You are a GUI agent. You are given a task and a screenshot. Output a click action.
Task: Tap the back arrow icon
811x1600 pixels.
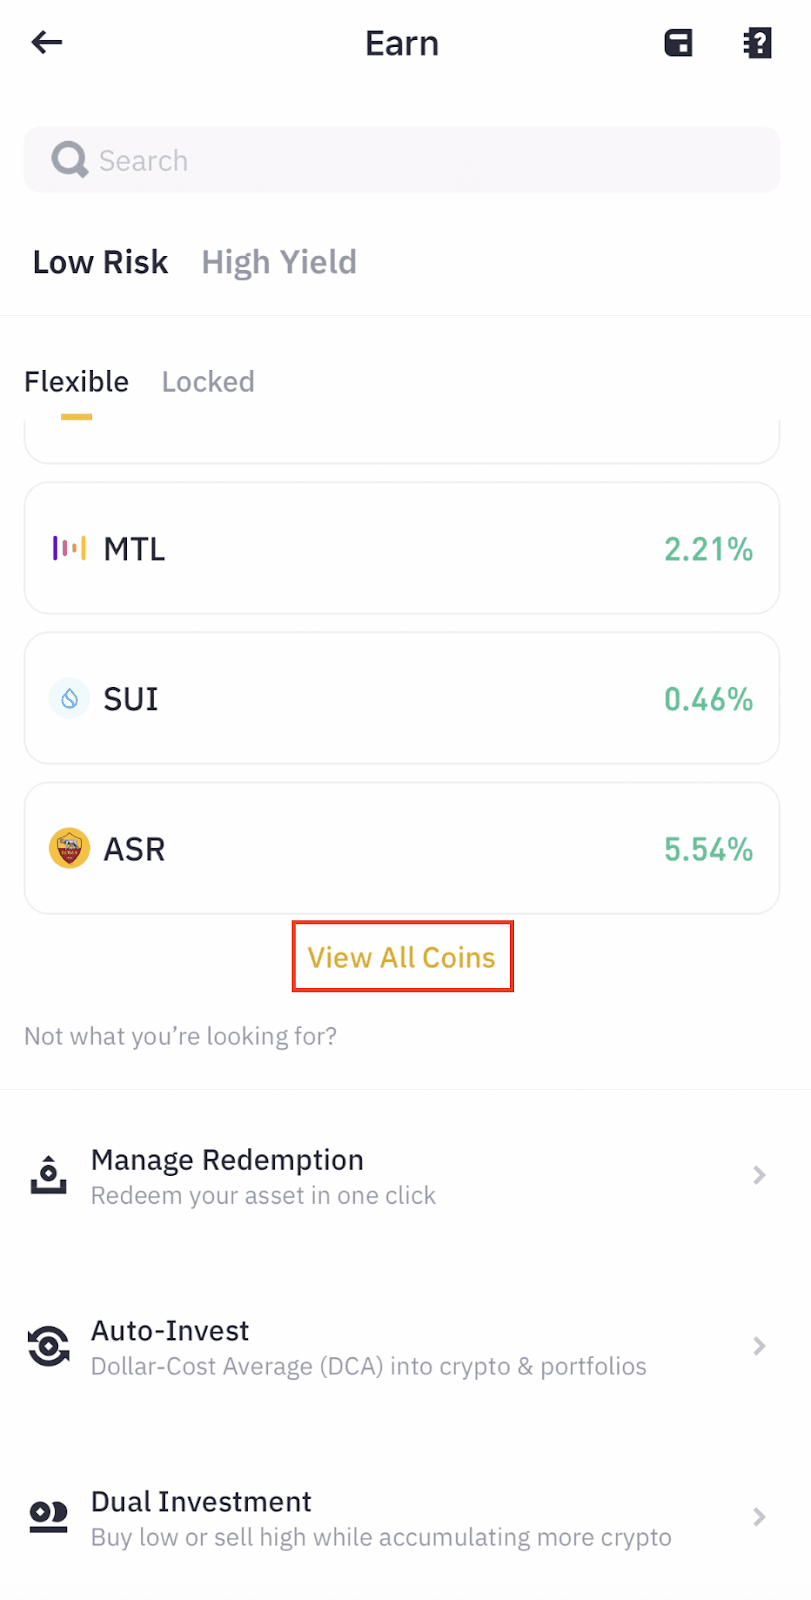click(47, 42)
